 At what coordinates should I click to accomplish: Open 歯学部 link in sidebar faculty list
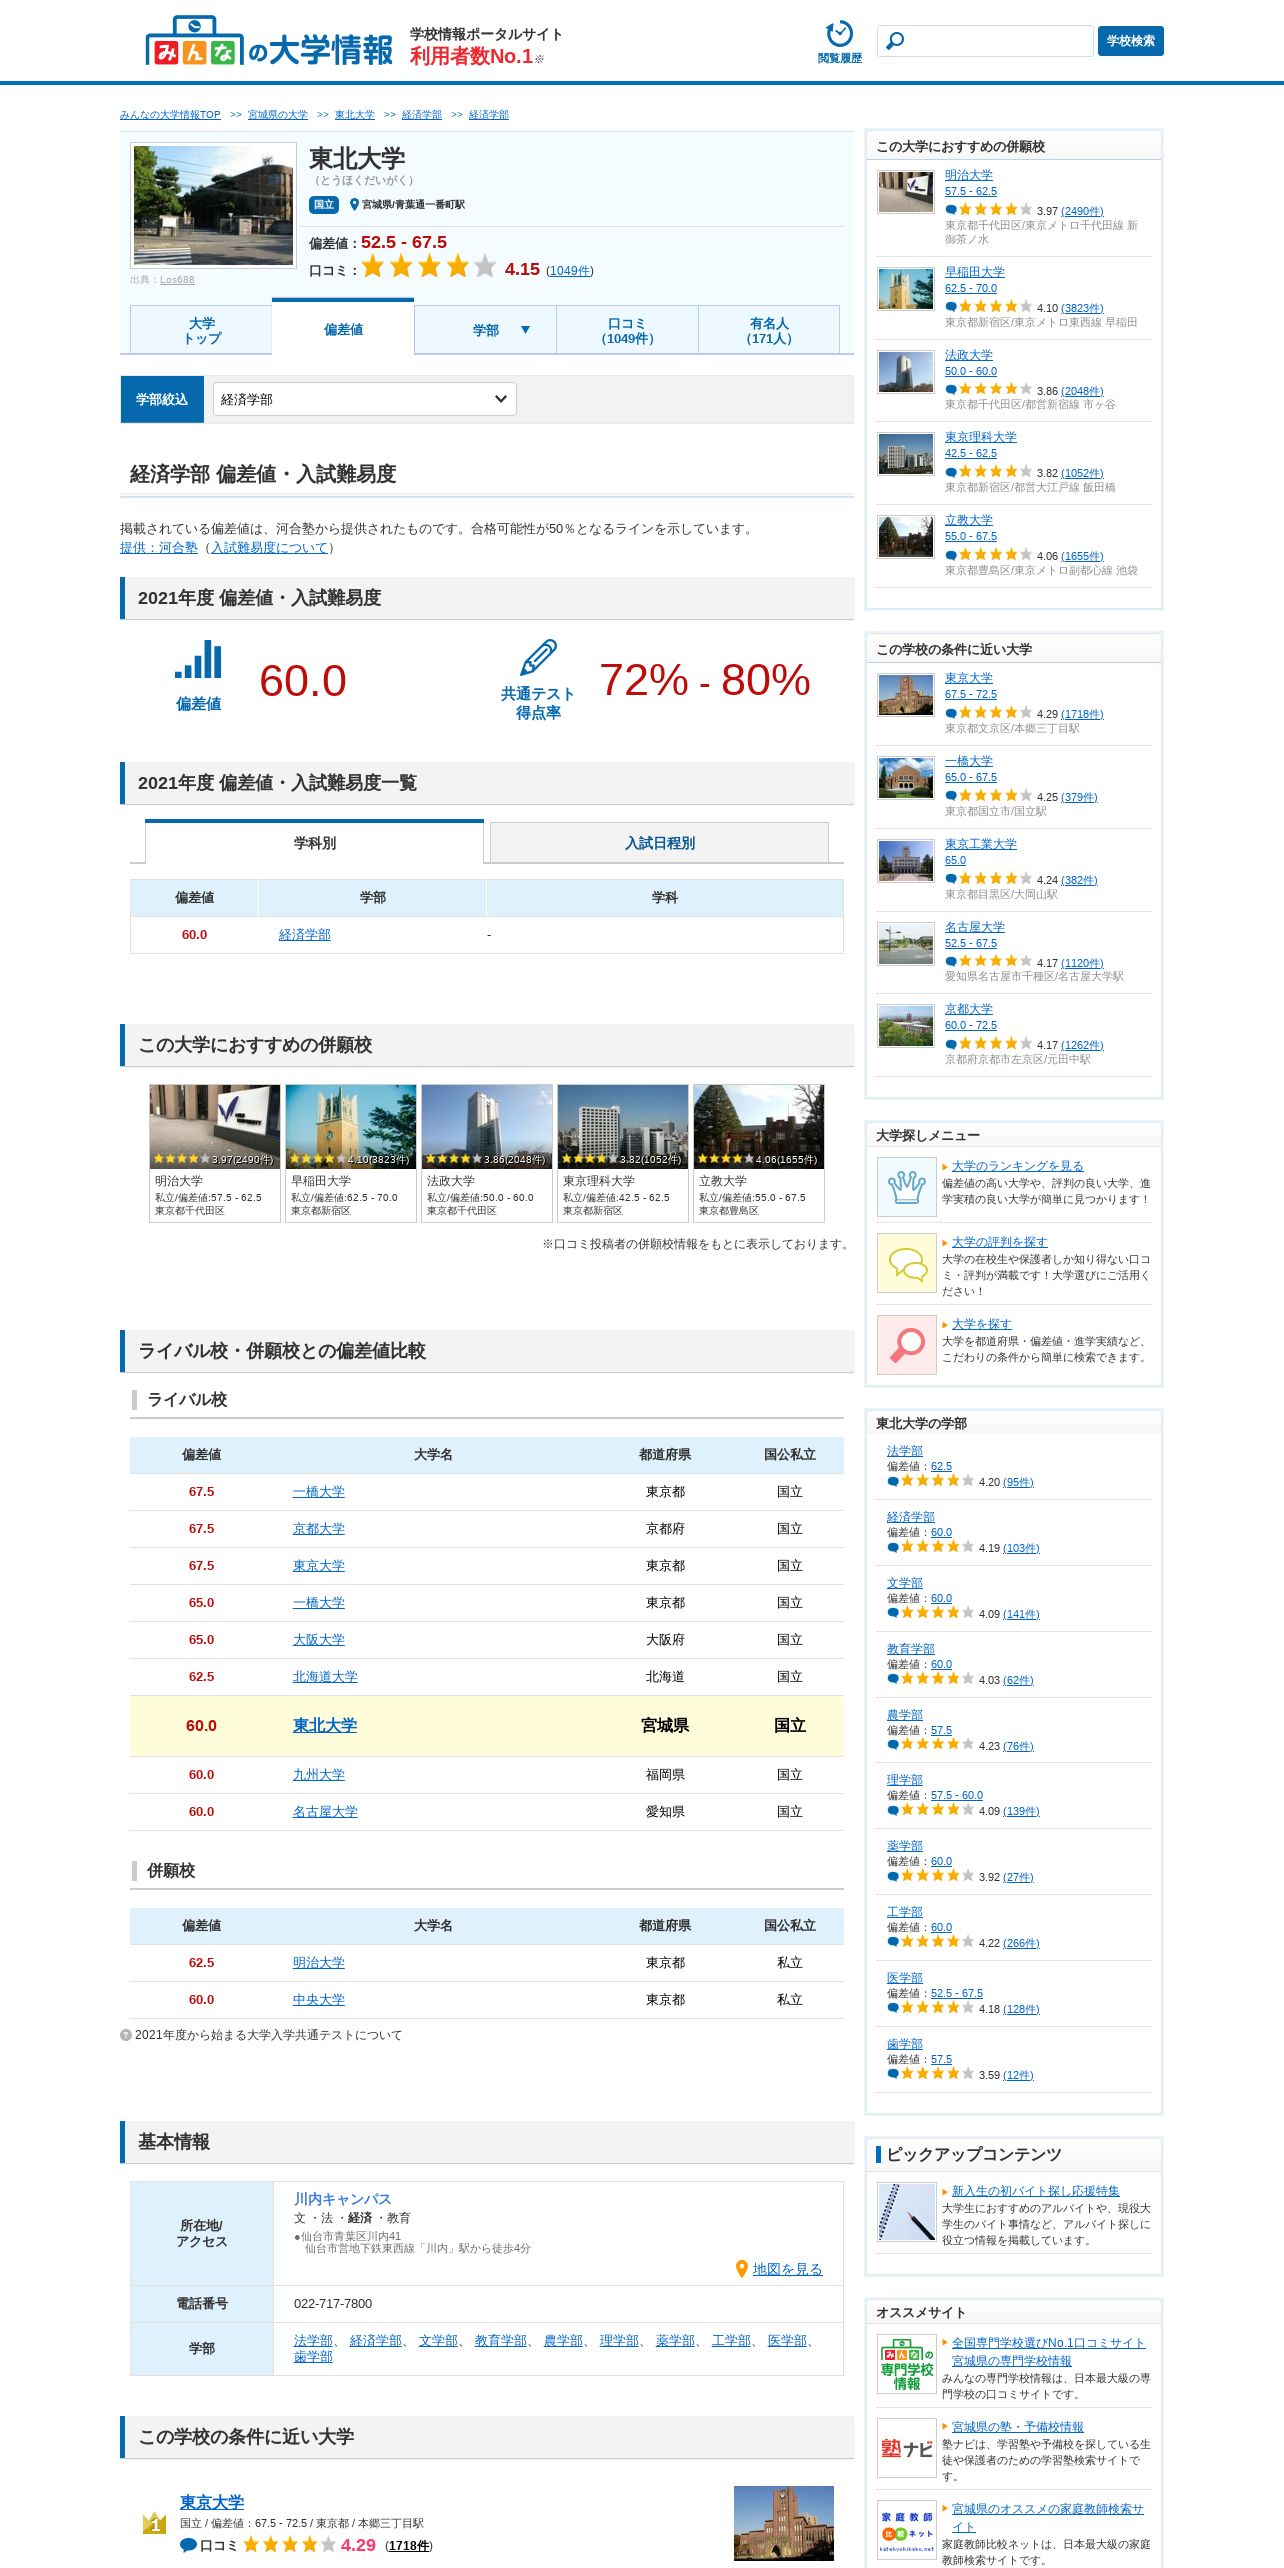tap(904, 2044)
